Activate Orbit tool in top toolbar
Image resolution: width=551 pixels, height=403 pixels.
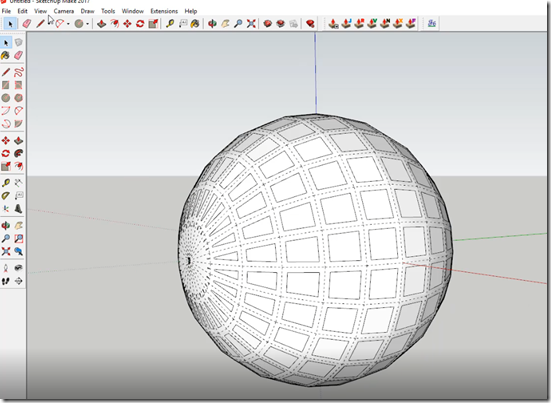click(212, 24)
